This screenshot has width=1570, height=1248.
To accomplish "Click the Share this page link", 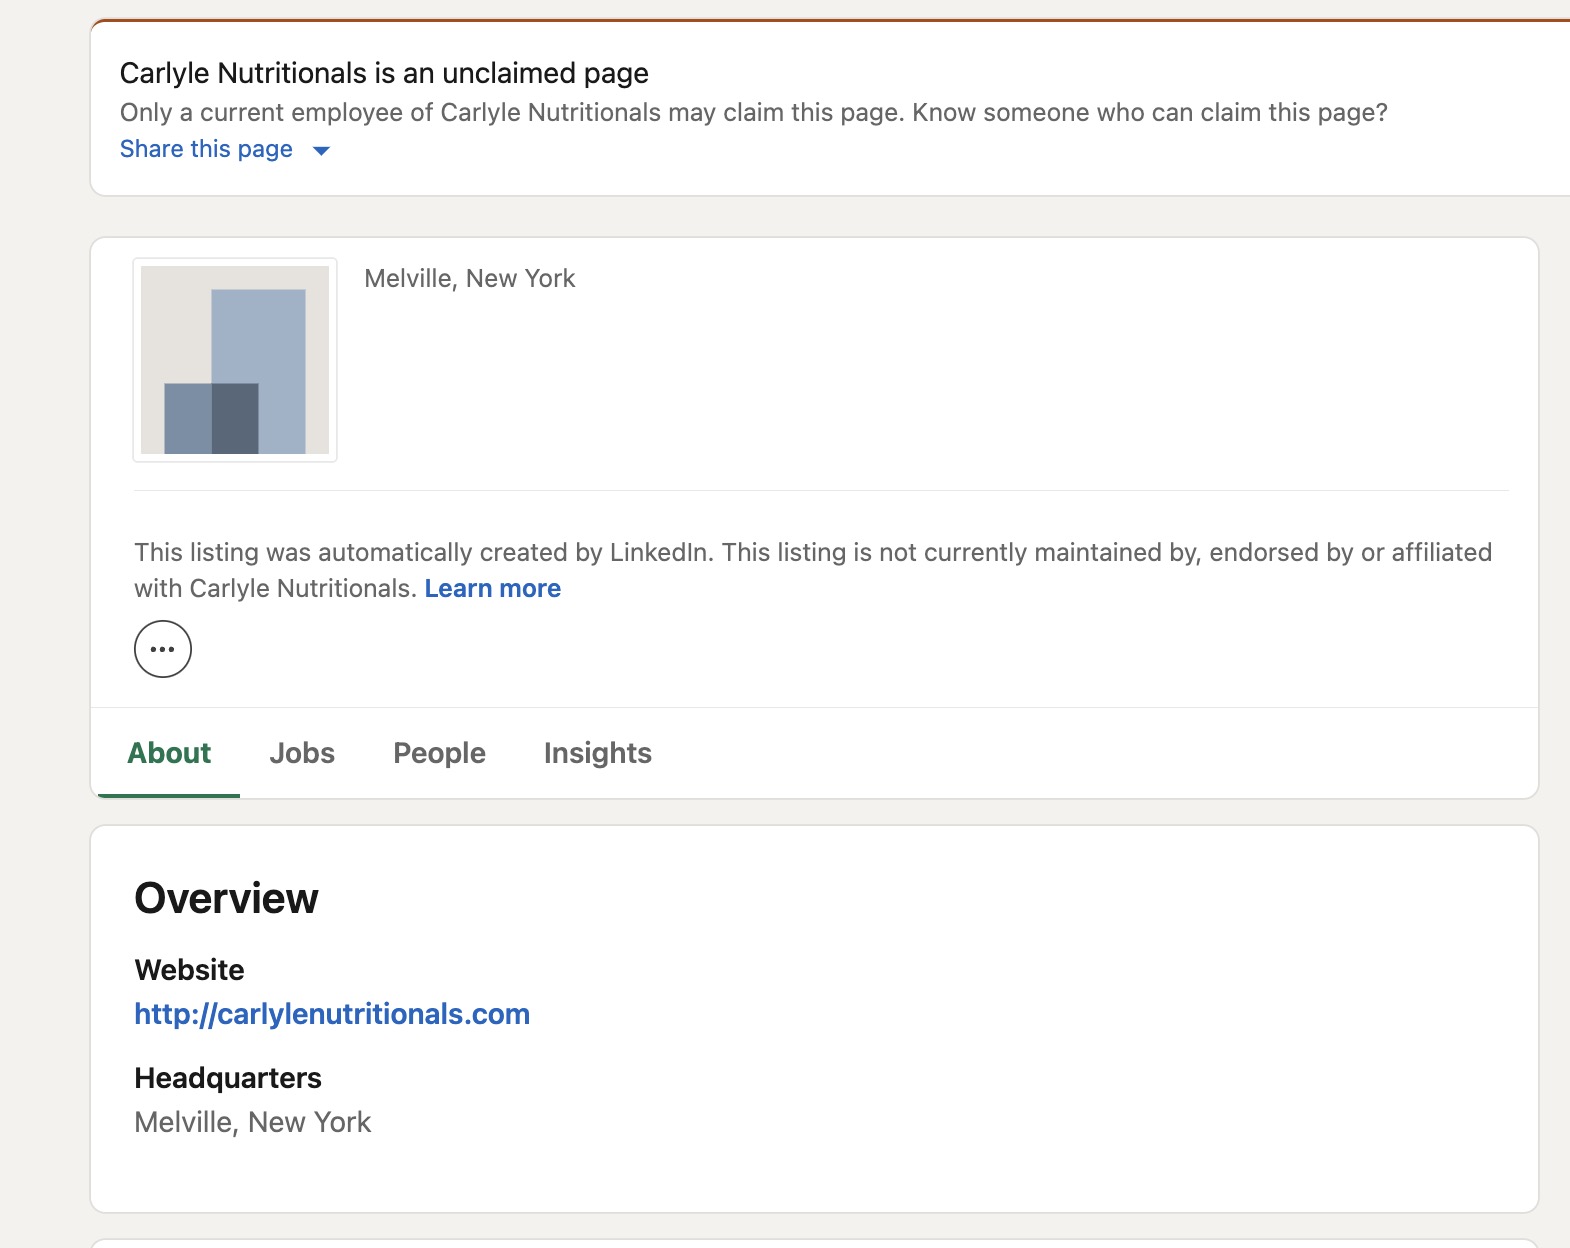I will (x=206, y=149).
